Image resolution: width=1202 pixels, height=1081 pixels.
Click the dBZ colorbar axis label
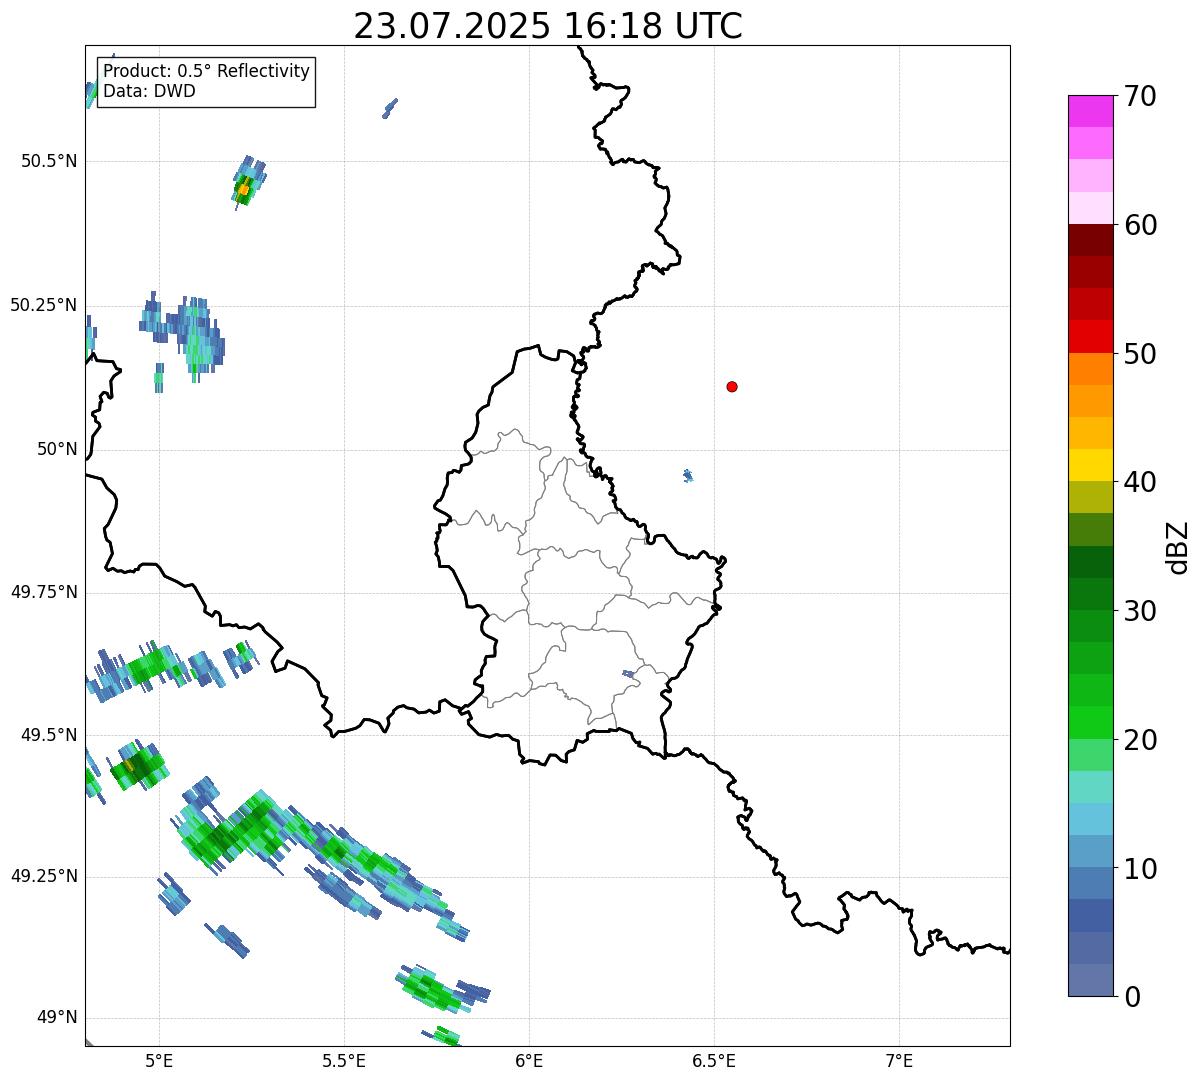pos(1178,546)
